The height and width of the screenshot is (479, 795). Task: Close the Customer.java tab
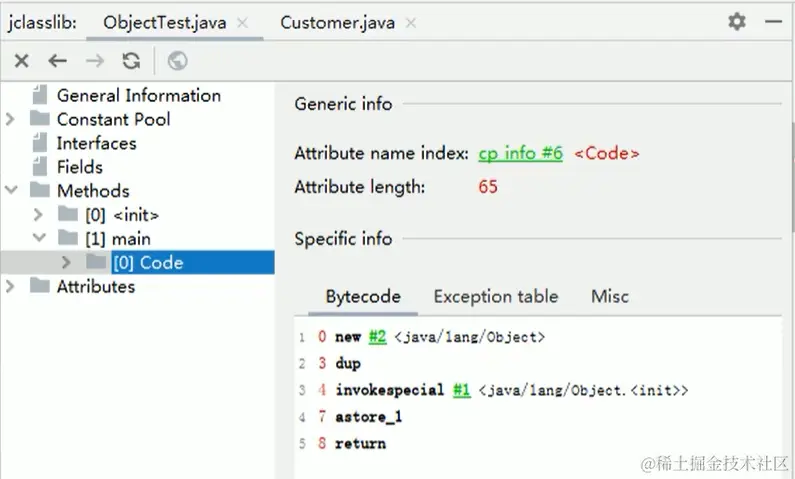tap(411, 23)
